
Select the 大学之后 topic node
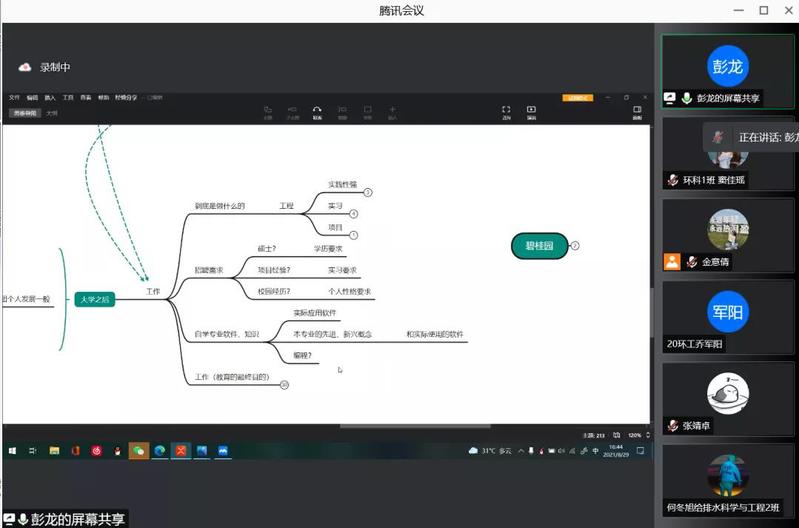coord(95,298)
